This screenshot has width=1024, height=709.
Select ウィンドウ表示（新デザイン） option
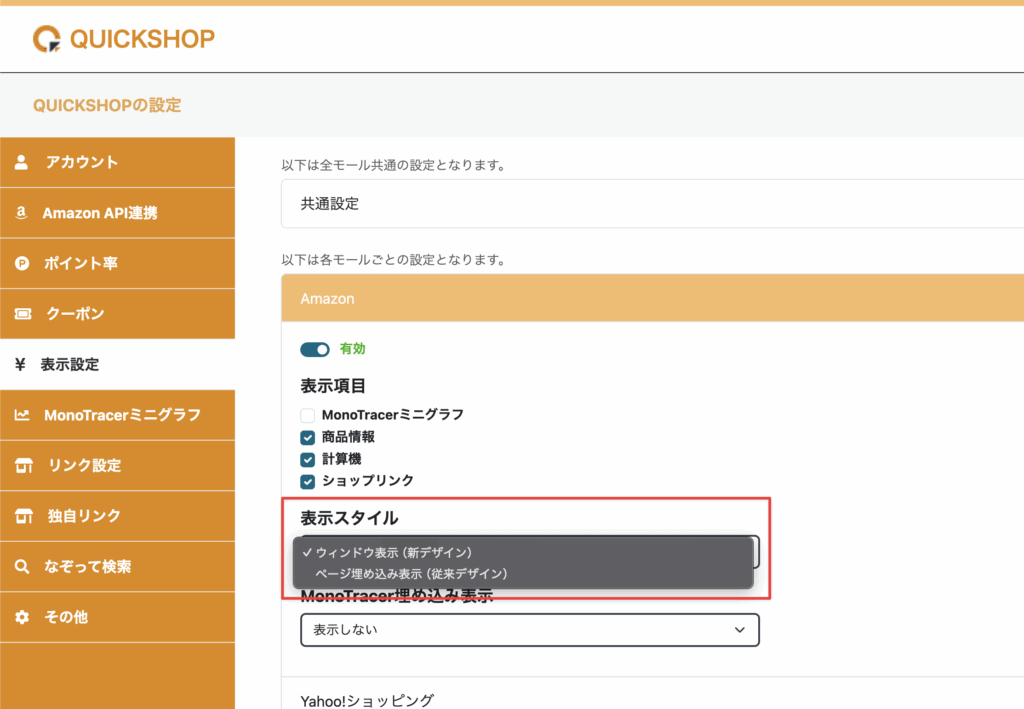[523, 552]
